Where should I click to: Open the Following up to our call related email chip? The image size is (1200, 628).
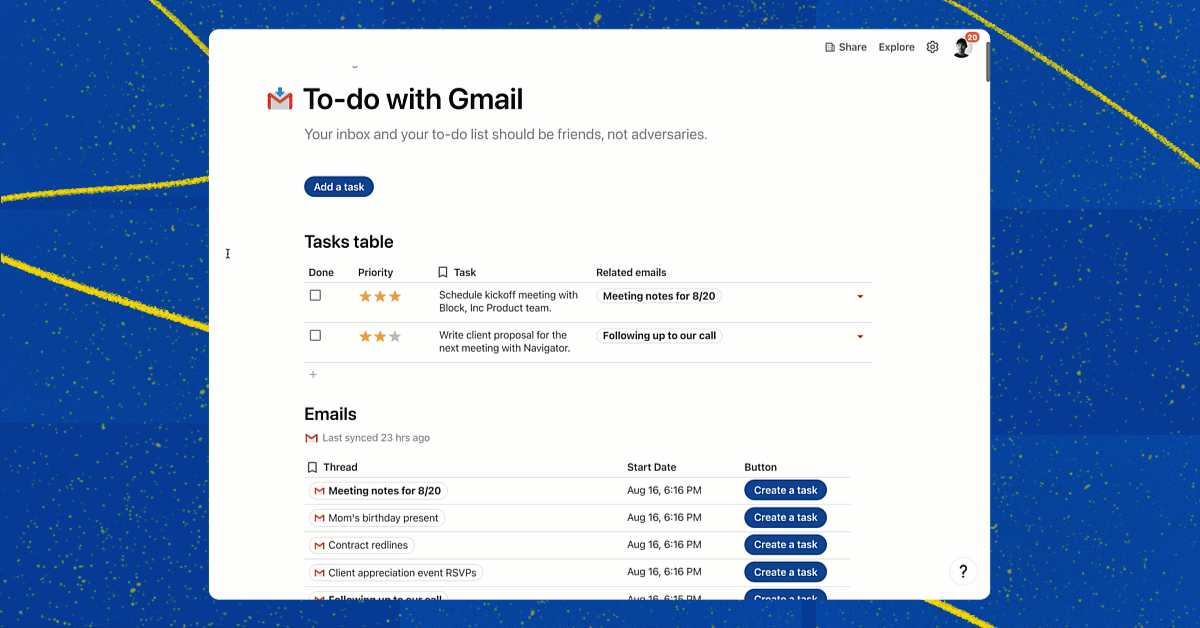click(x=660, y=336)
